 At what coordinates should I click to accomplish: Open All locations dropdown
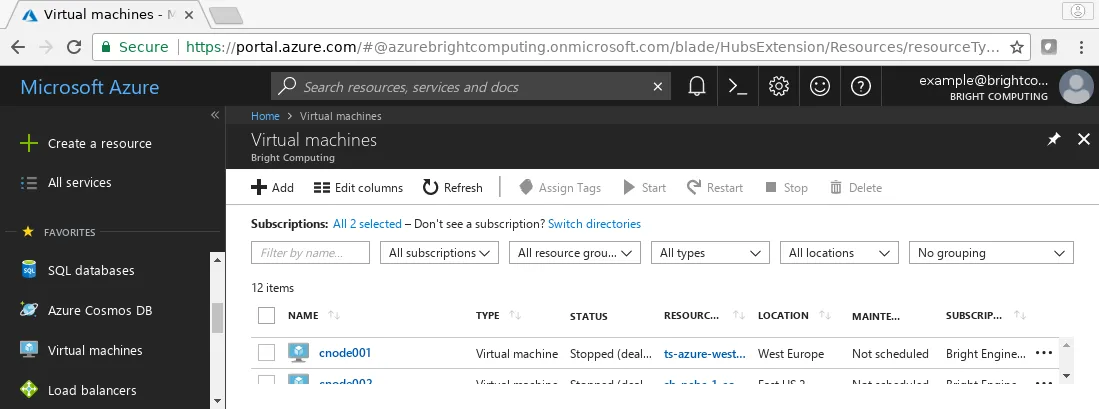click(x=839, y=253)
